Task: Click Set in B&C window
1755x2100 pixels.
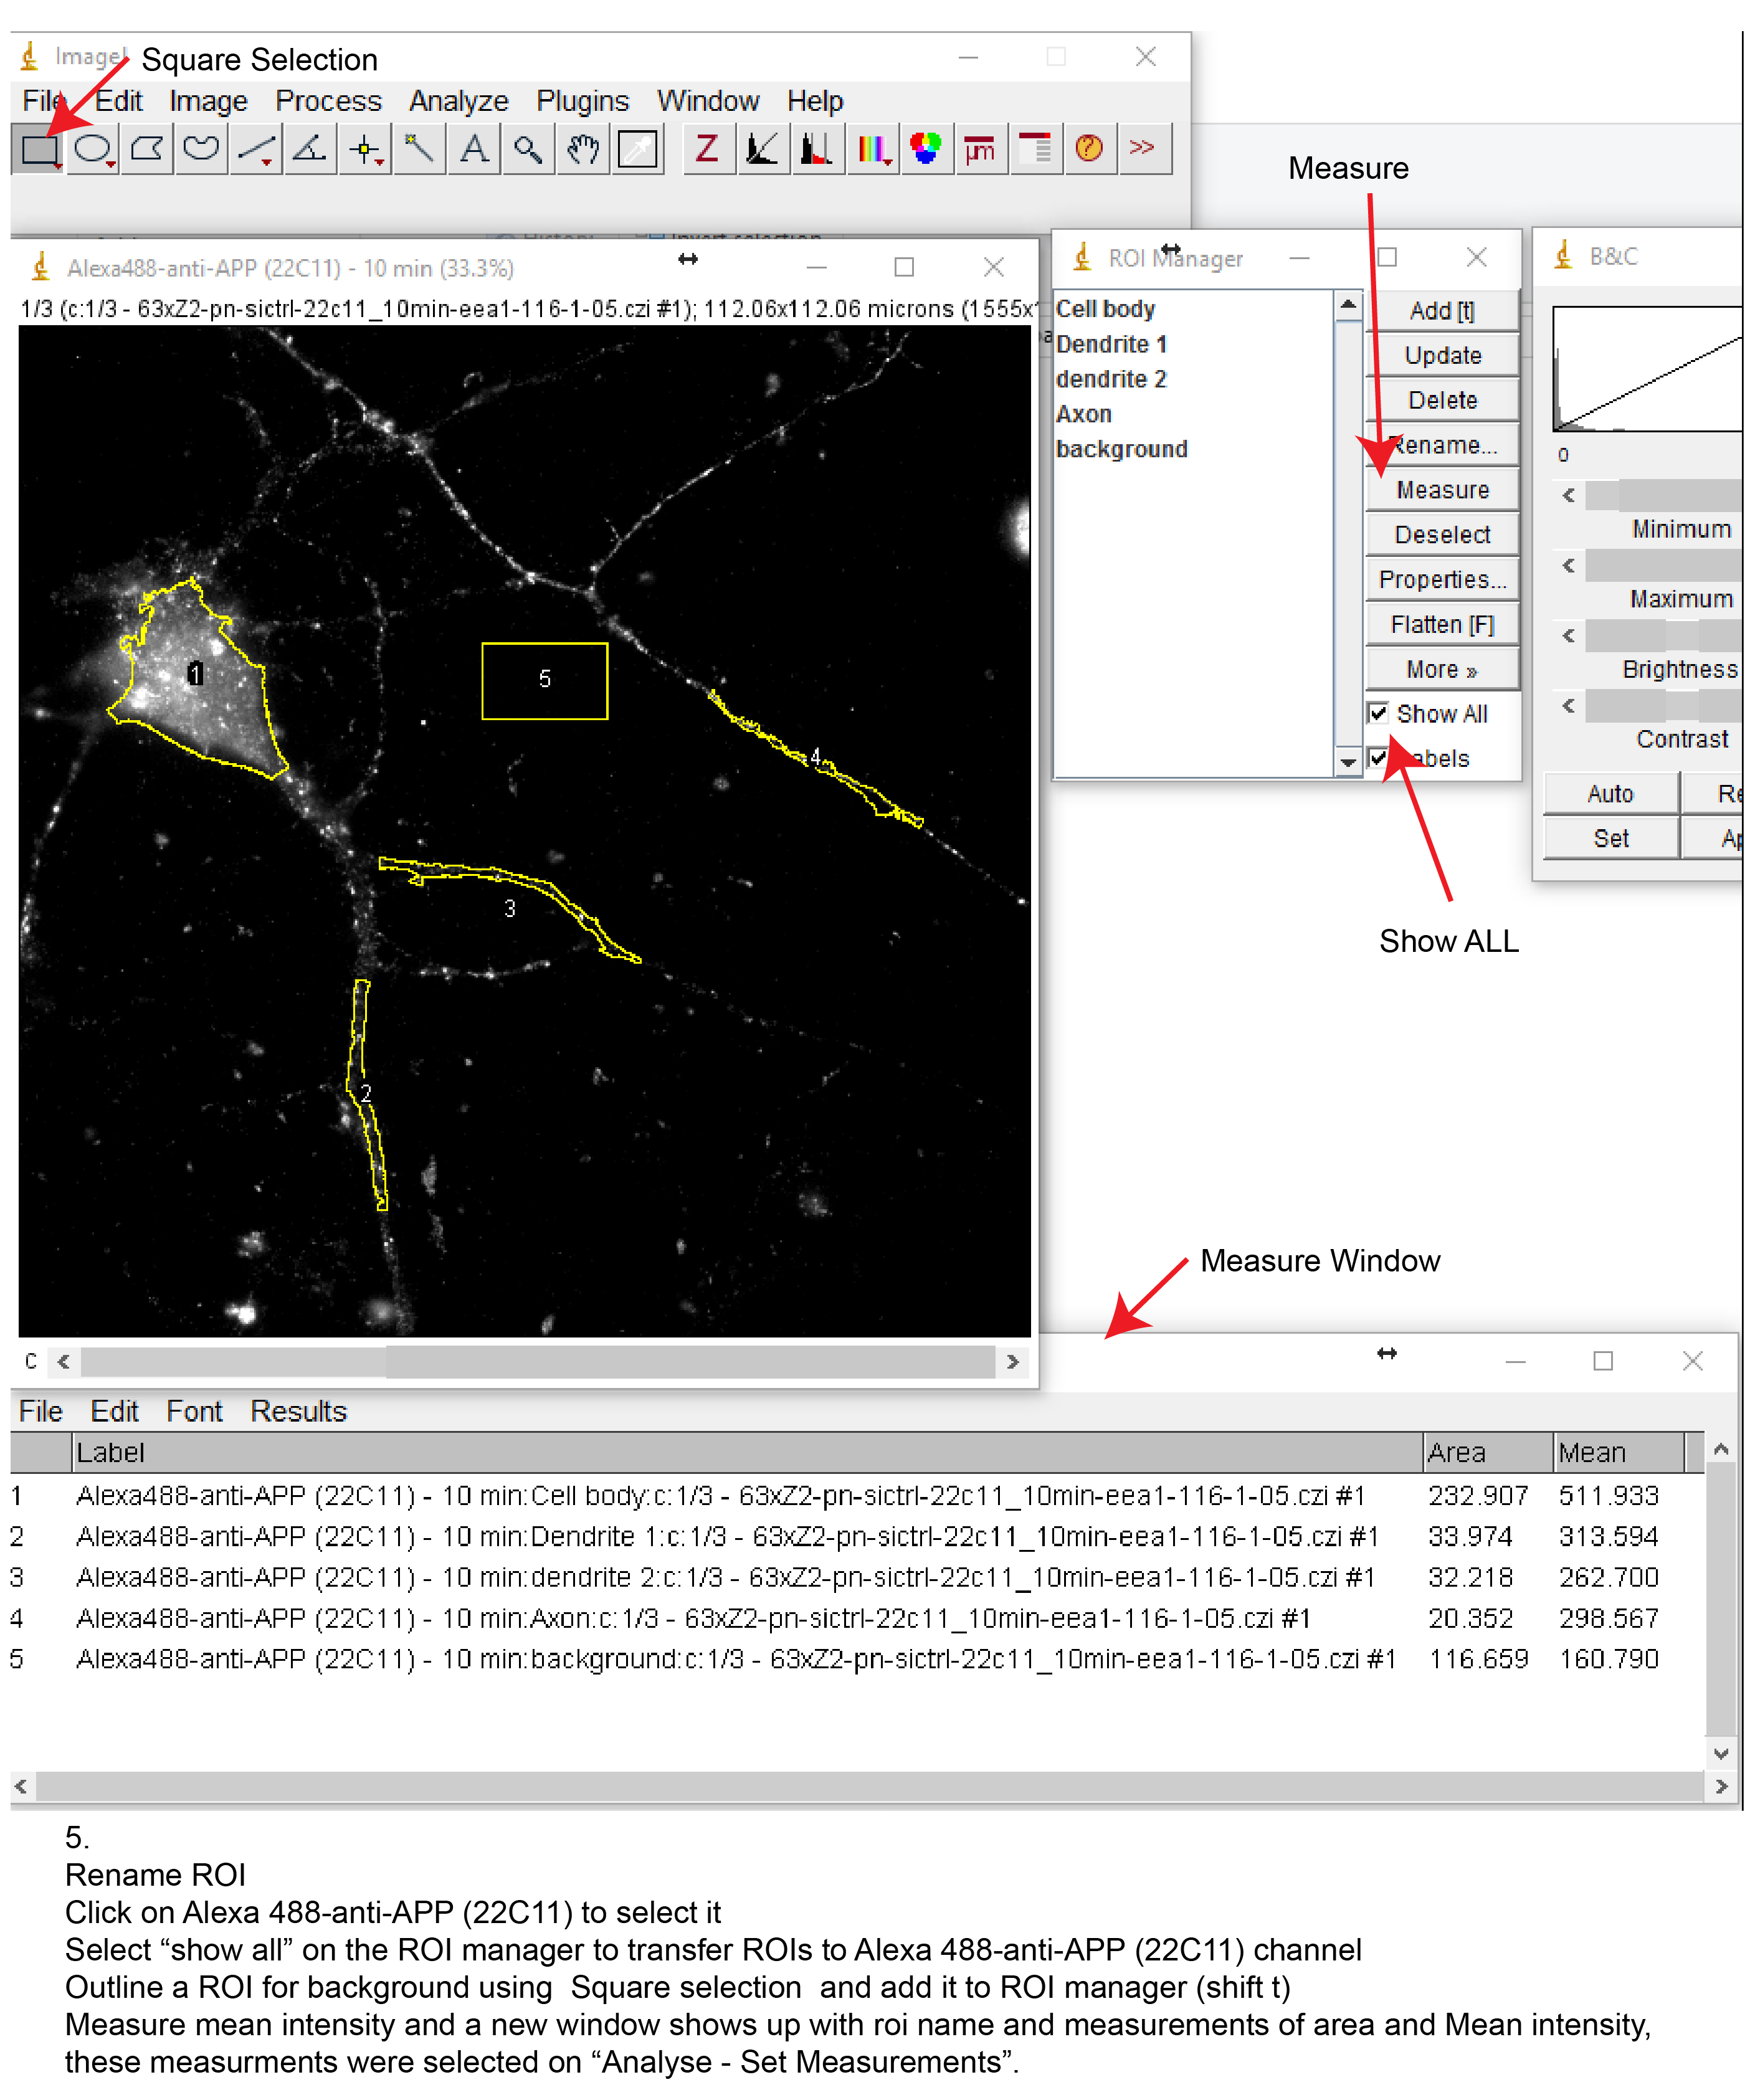Action: 1610,839
